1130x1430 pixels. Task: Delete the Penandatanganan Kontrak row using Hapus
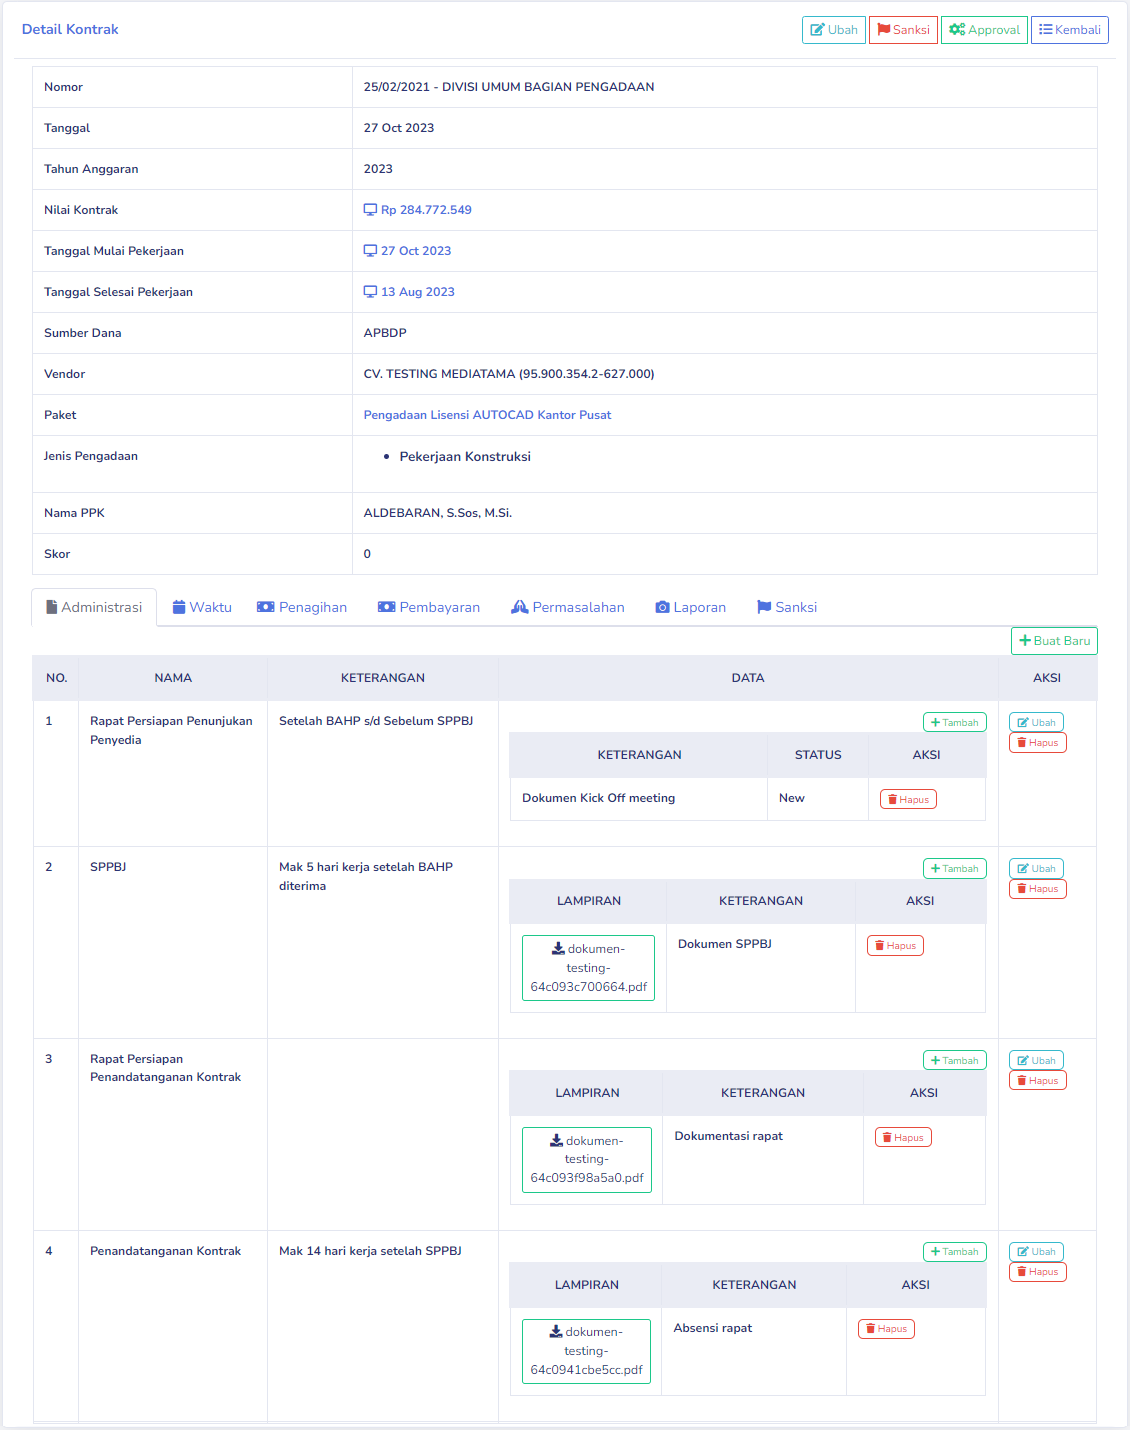click(x=1037, y=1272)
